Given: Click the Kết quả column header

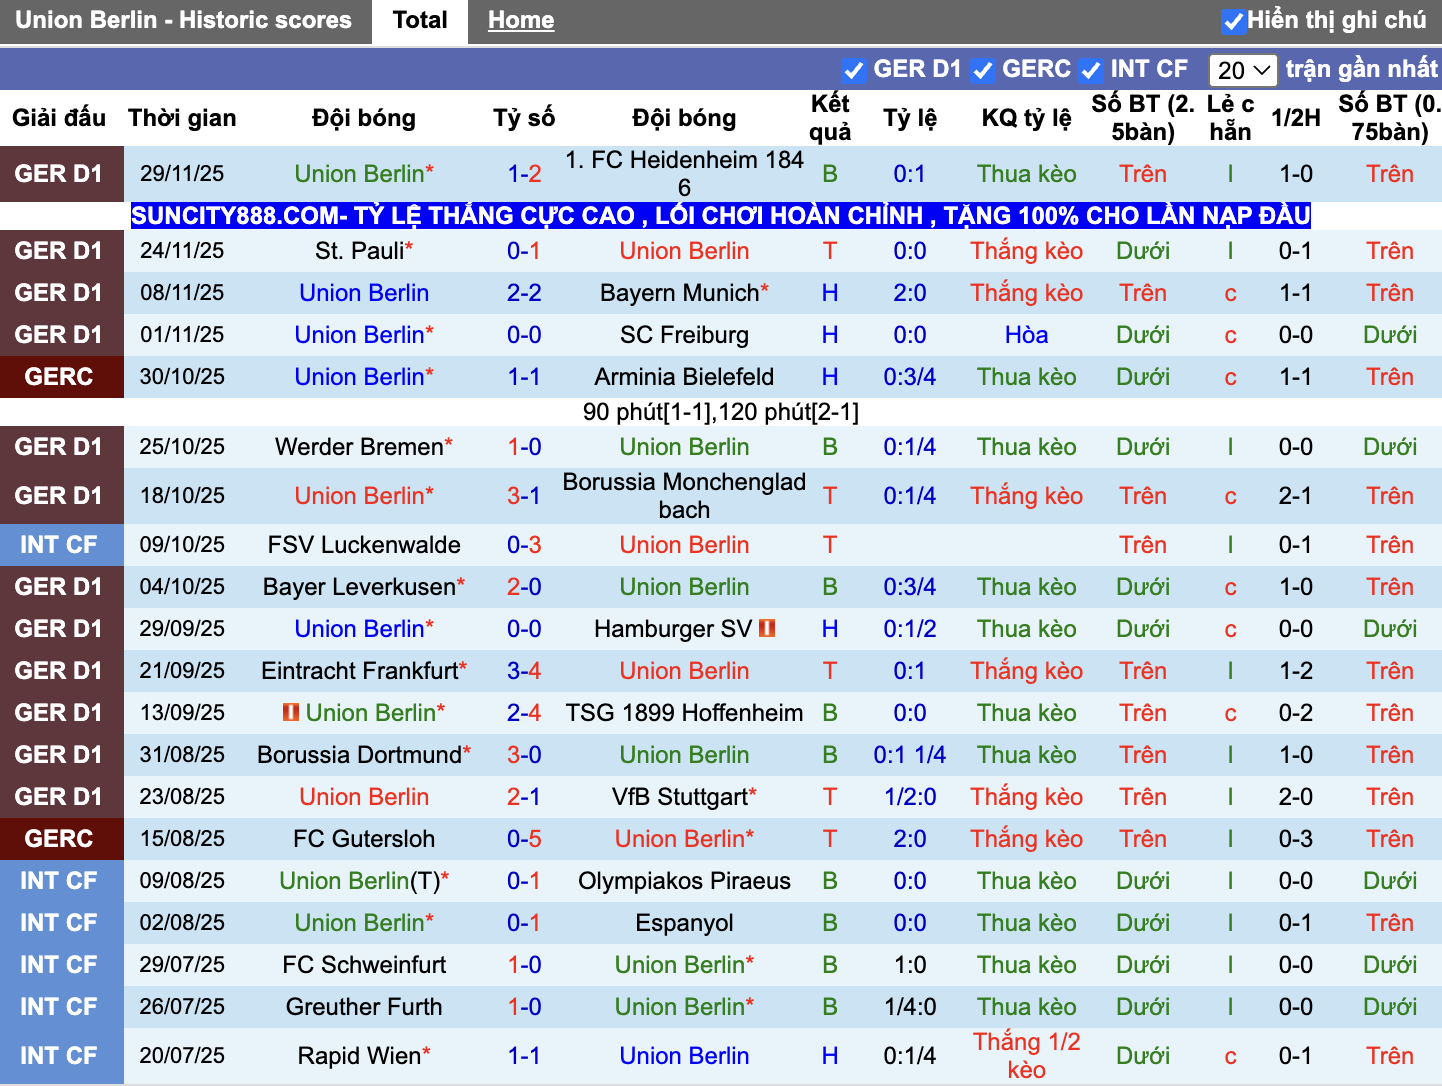Looking at the screenshot, I should coord(830,118).
